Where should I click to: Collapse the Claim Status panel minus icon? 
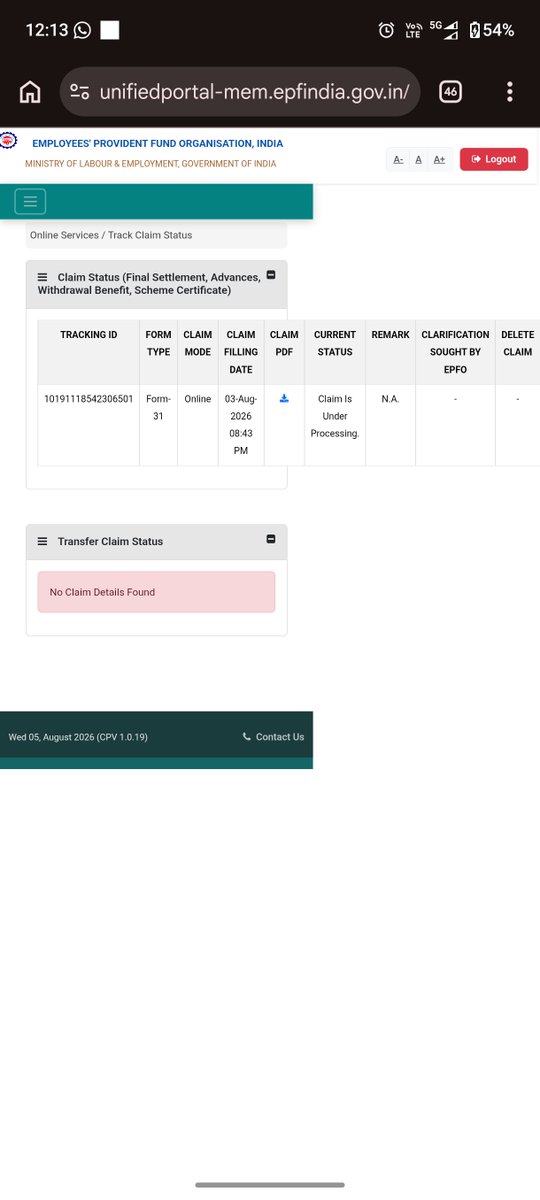271,276
